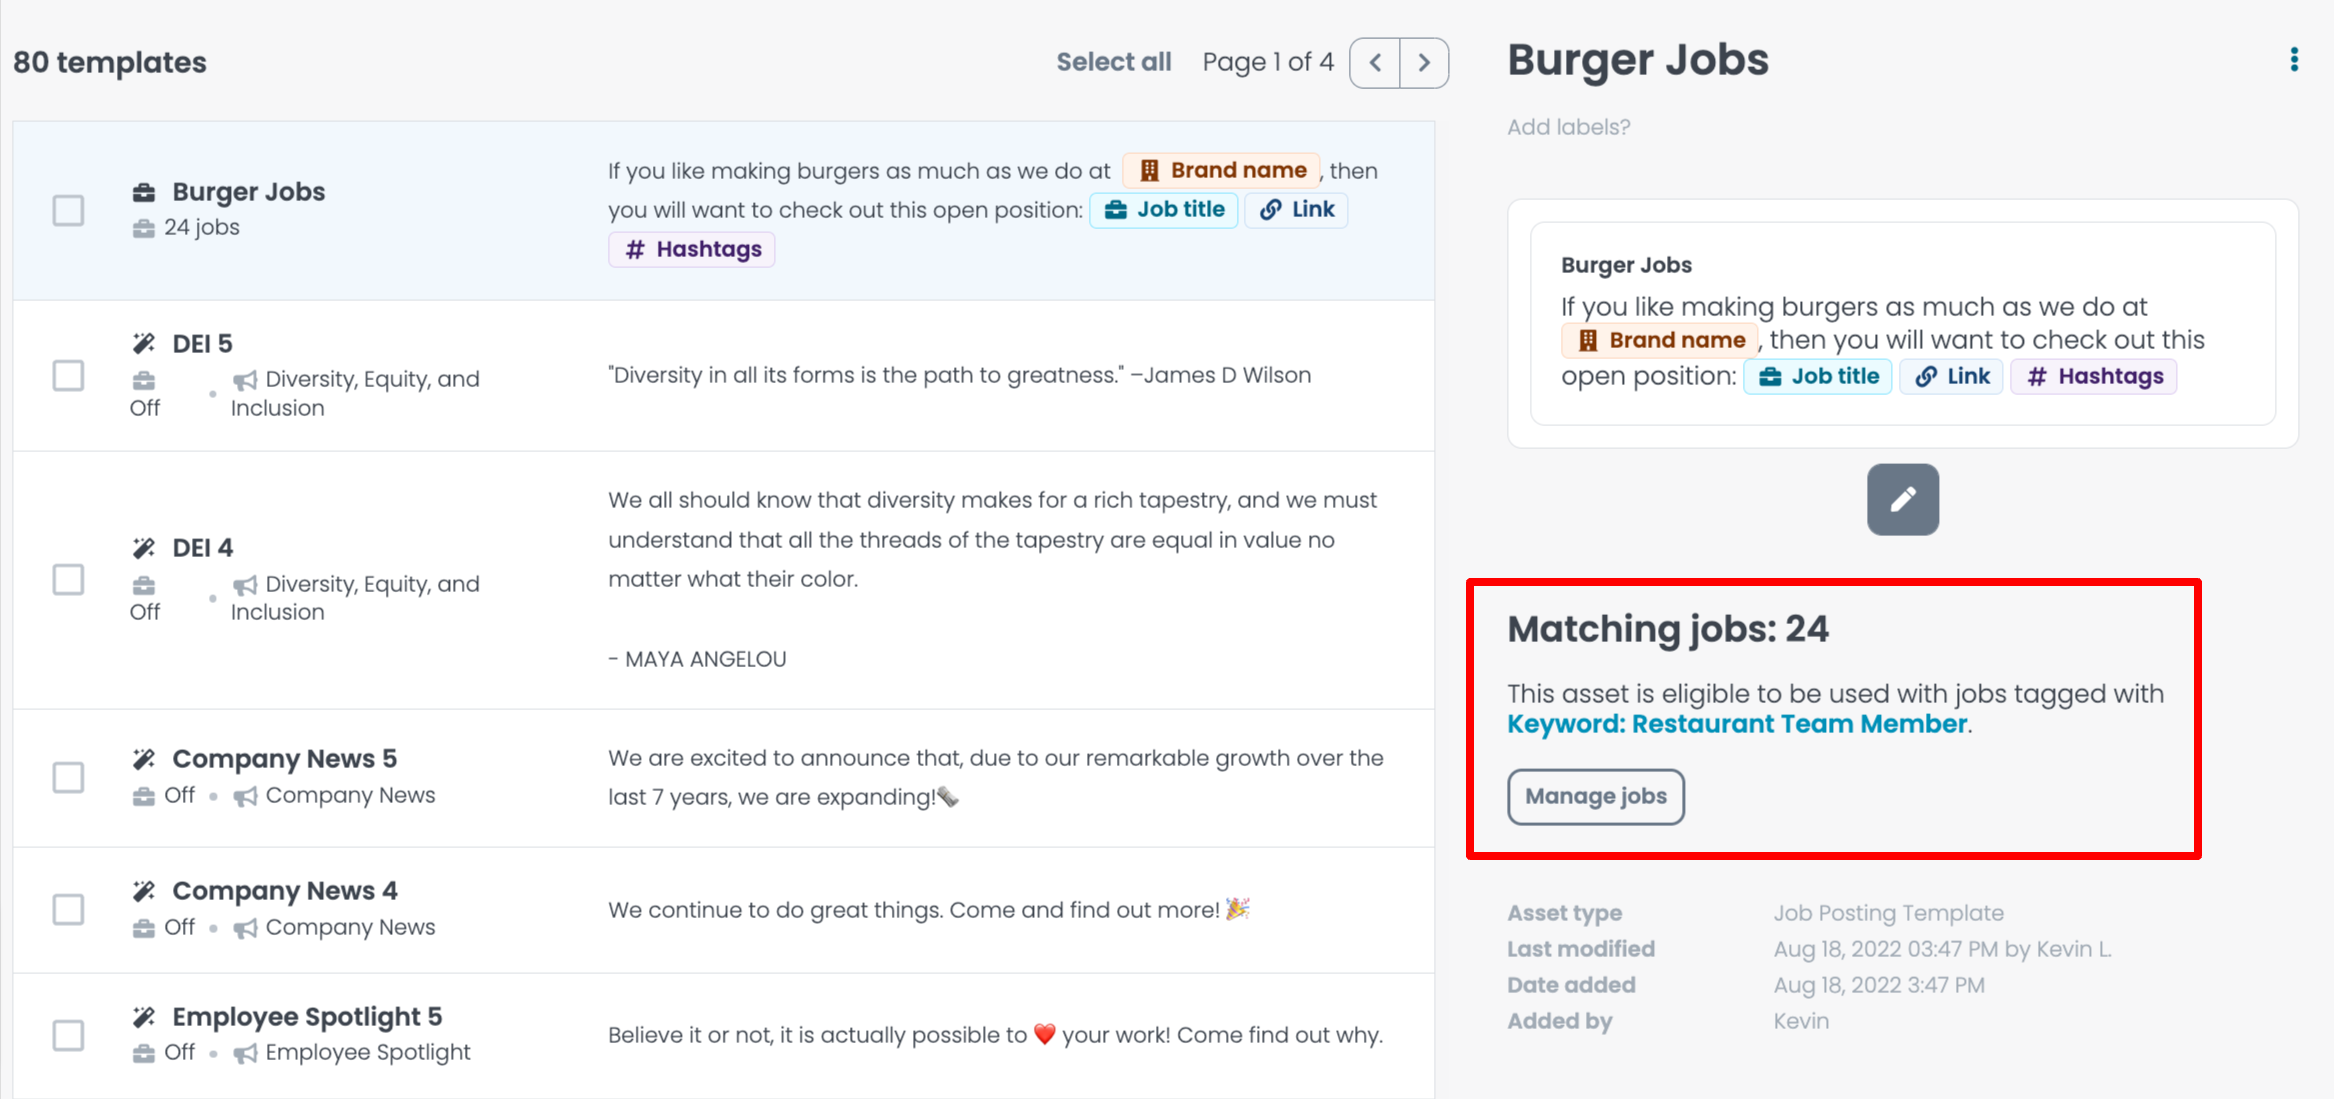Click the Brand name tag in the preview card
This screenshot has height=1099, width=2334.
pyautogui.click(x=1660, y=340)
